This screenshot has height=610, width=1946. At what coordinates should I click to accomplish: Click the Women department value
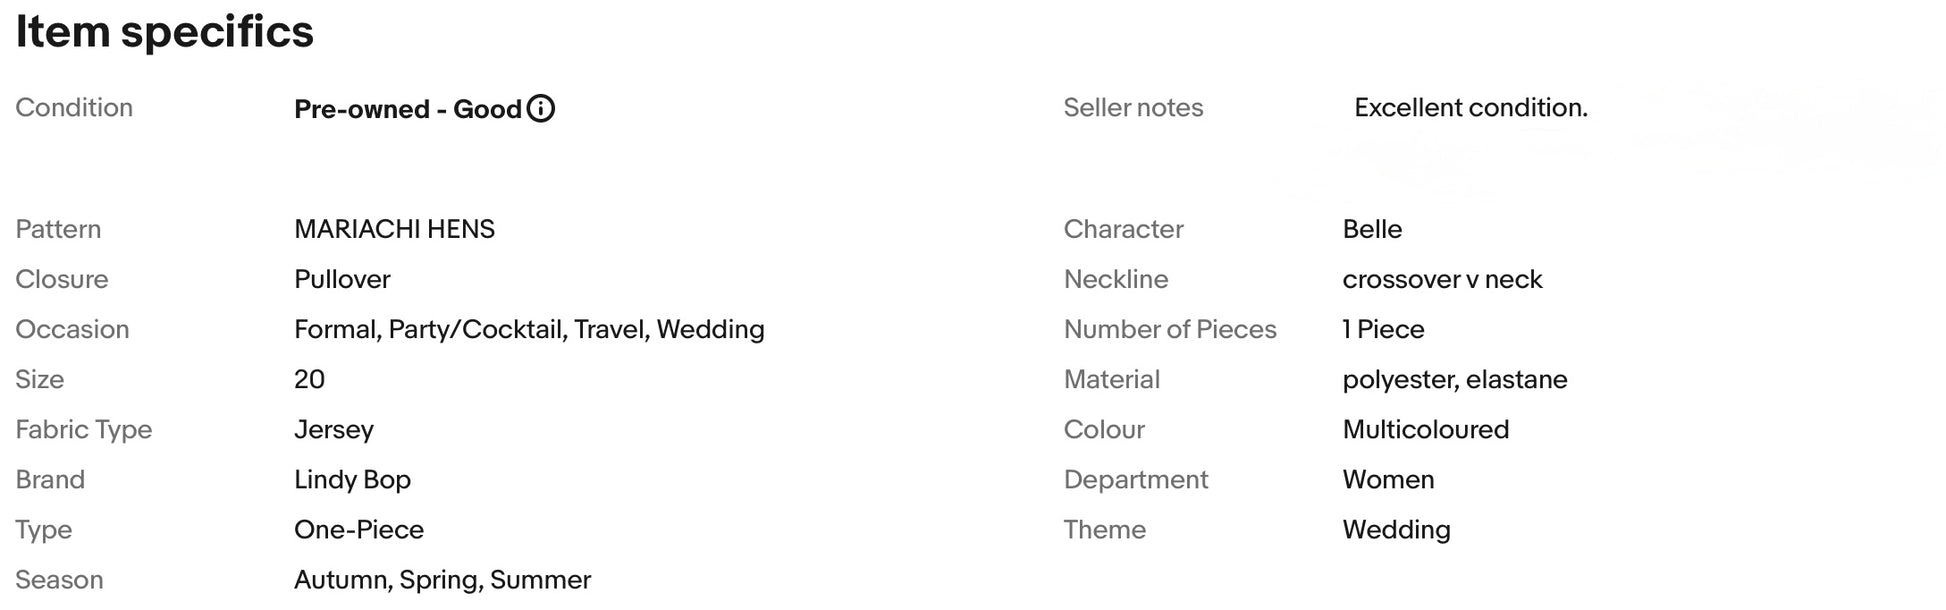tap(1388, 479)
